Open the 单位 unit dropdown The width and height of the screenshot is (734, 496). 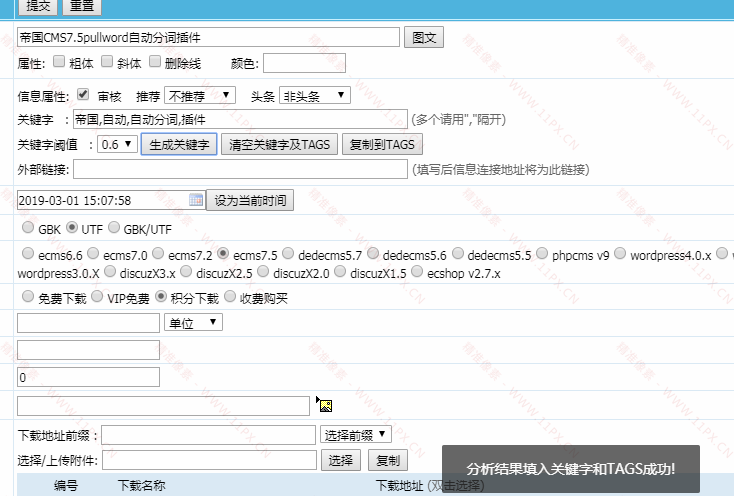tap(193, 322)
